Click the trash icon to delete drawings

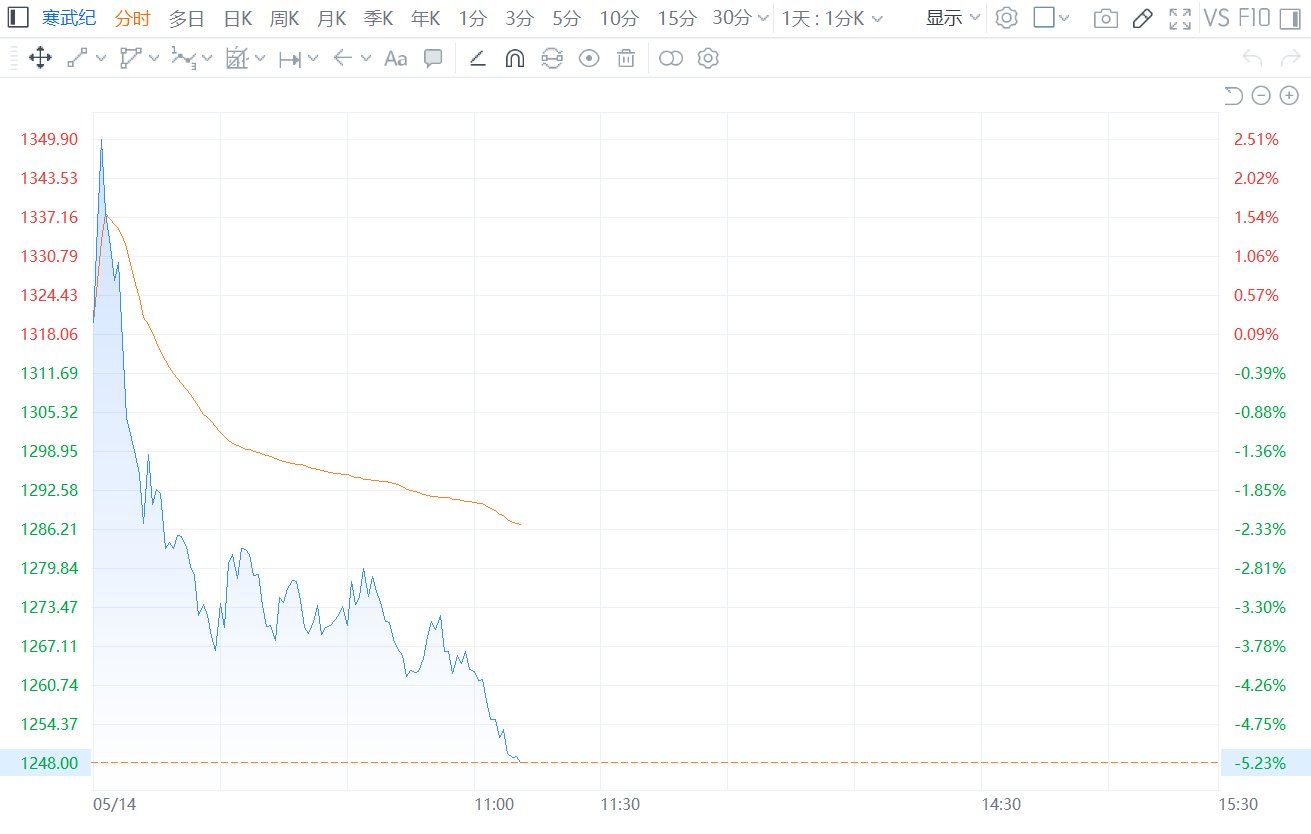626,58
